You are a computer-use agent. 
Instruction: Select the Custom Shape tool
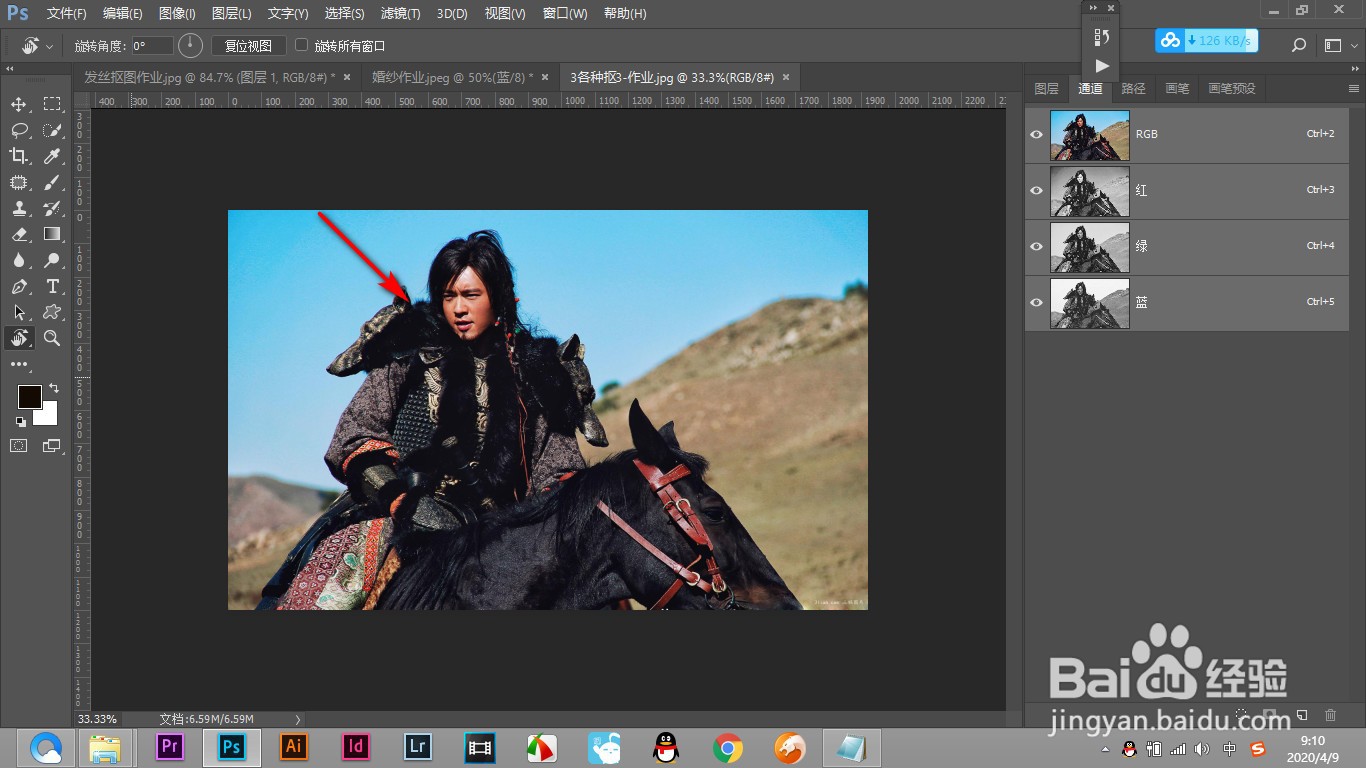pyautogui.click(x=52, y=312)
